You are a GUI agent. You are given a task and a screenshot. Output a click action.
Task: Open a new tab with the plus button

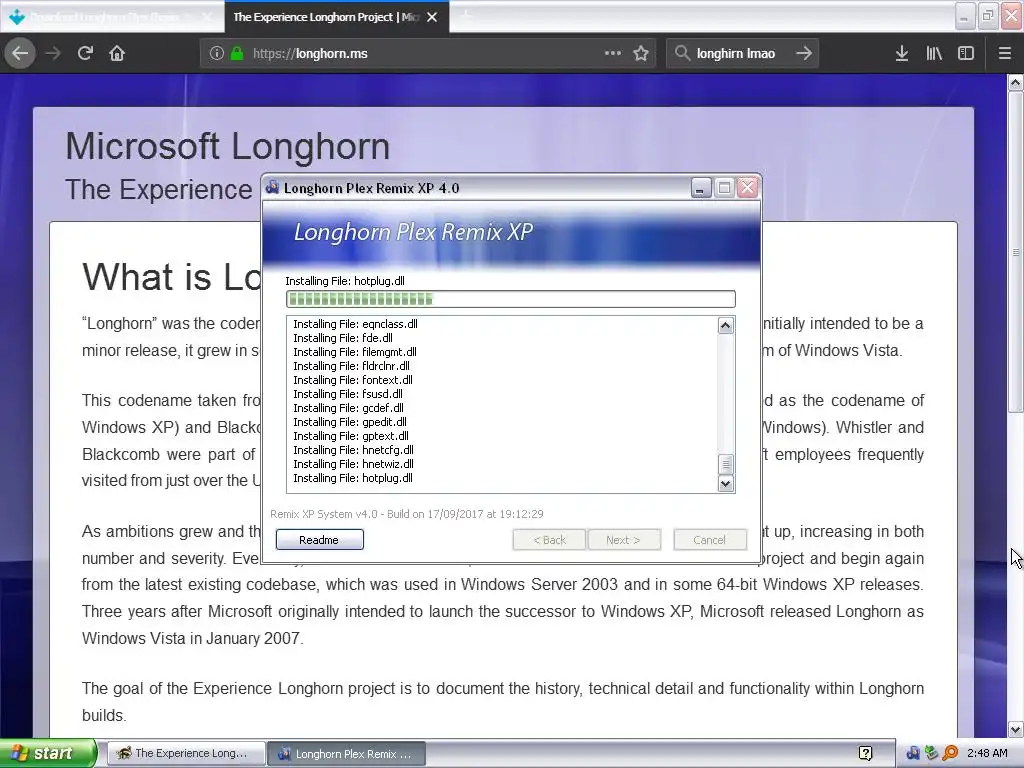tap(466, 16)
